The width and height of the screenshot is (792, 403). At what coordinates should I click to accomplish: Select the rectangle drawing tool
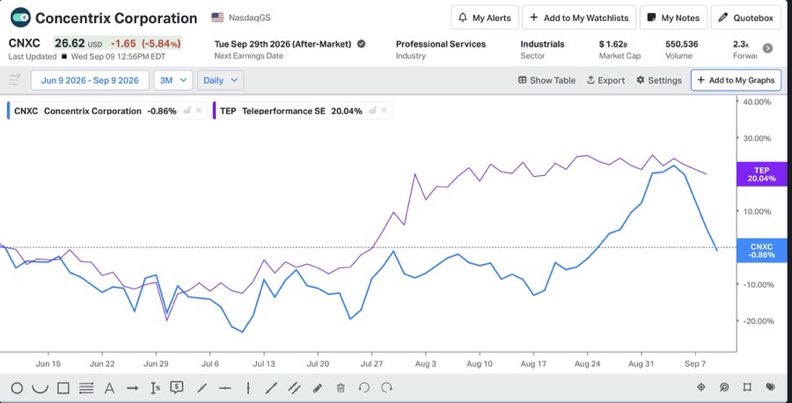63,388
